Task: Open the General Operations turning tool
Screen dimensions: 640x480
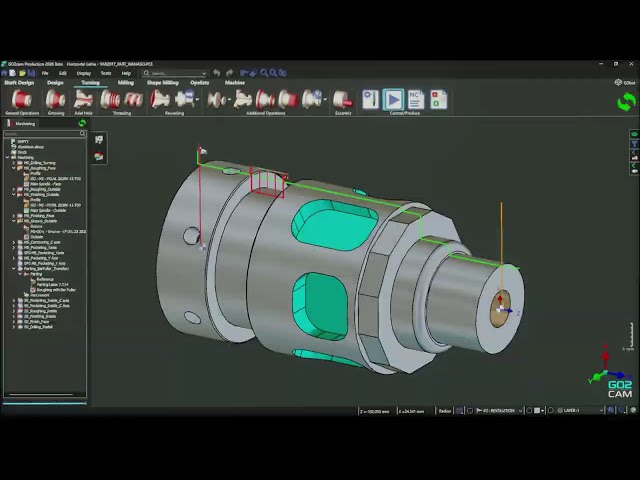Action: point(21,99)
